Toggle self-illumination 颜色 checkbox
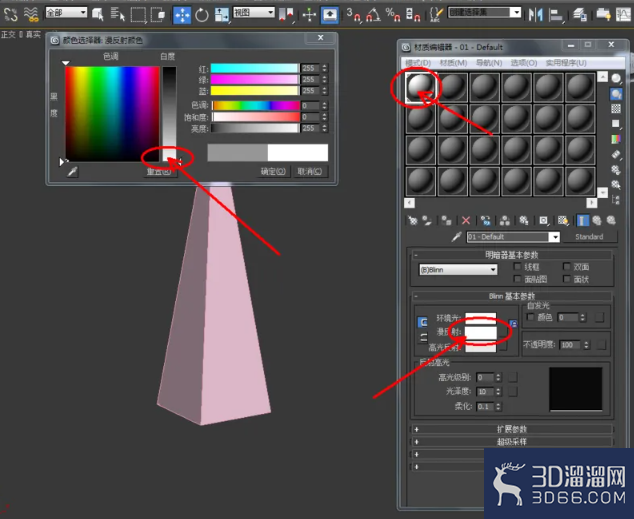The height and width of the screenshot is (519, 634). [x=530, y=317]
